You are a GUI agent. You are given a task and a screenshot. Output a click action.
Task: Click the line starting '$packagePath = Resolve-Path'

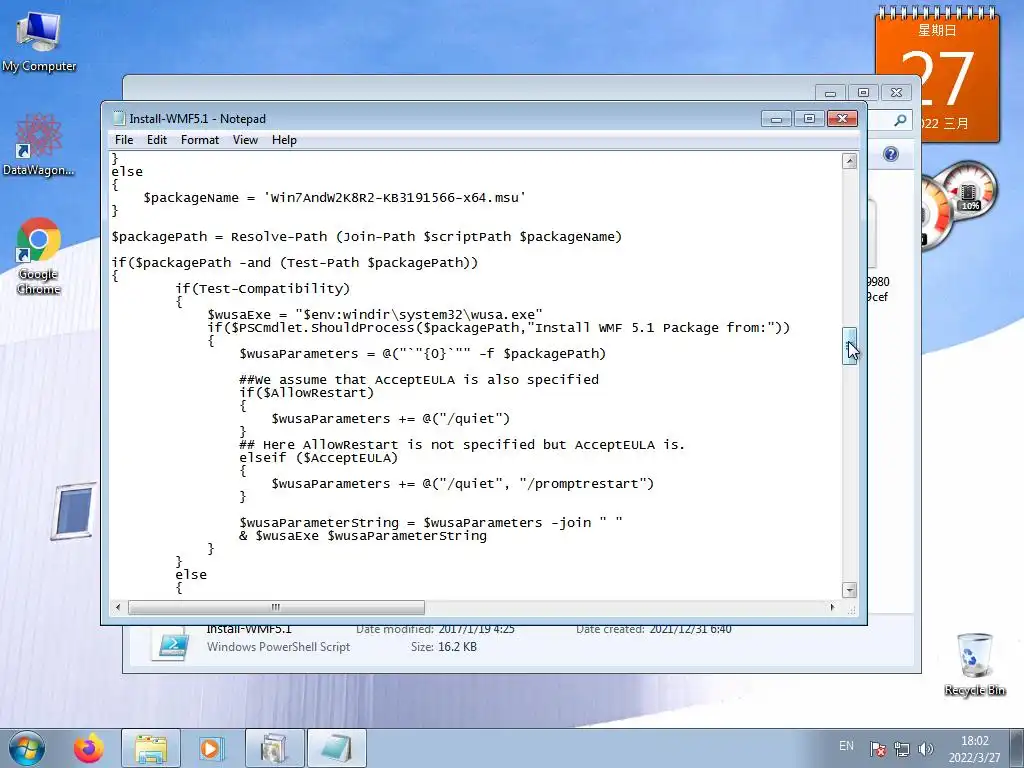pyautogui.click(x=366, y=236)
